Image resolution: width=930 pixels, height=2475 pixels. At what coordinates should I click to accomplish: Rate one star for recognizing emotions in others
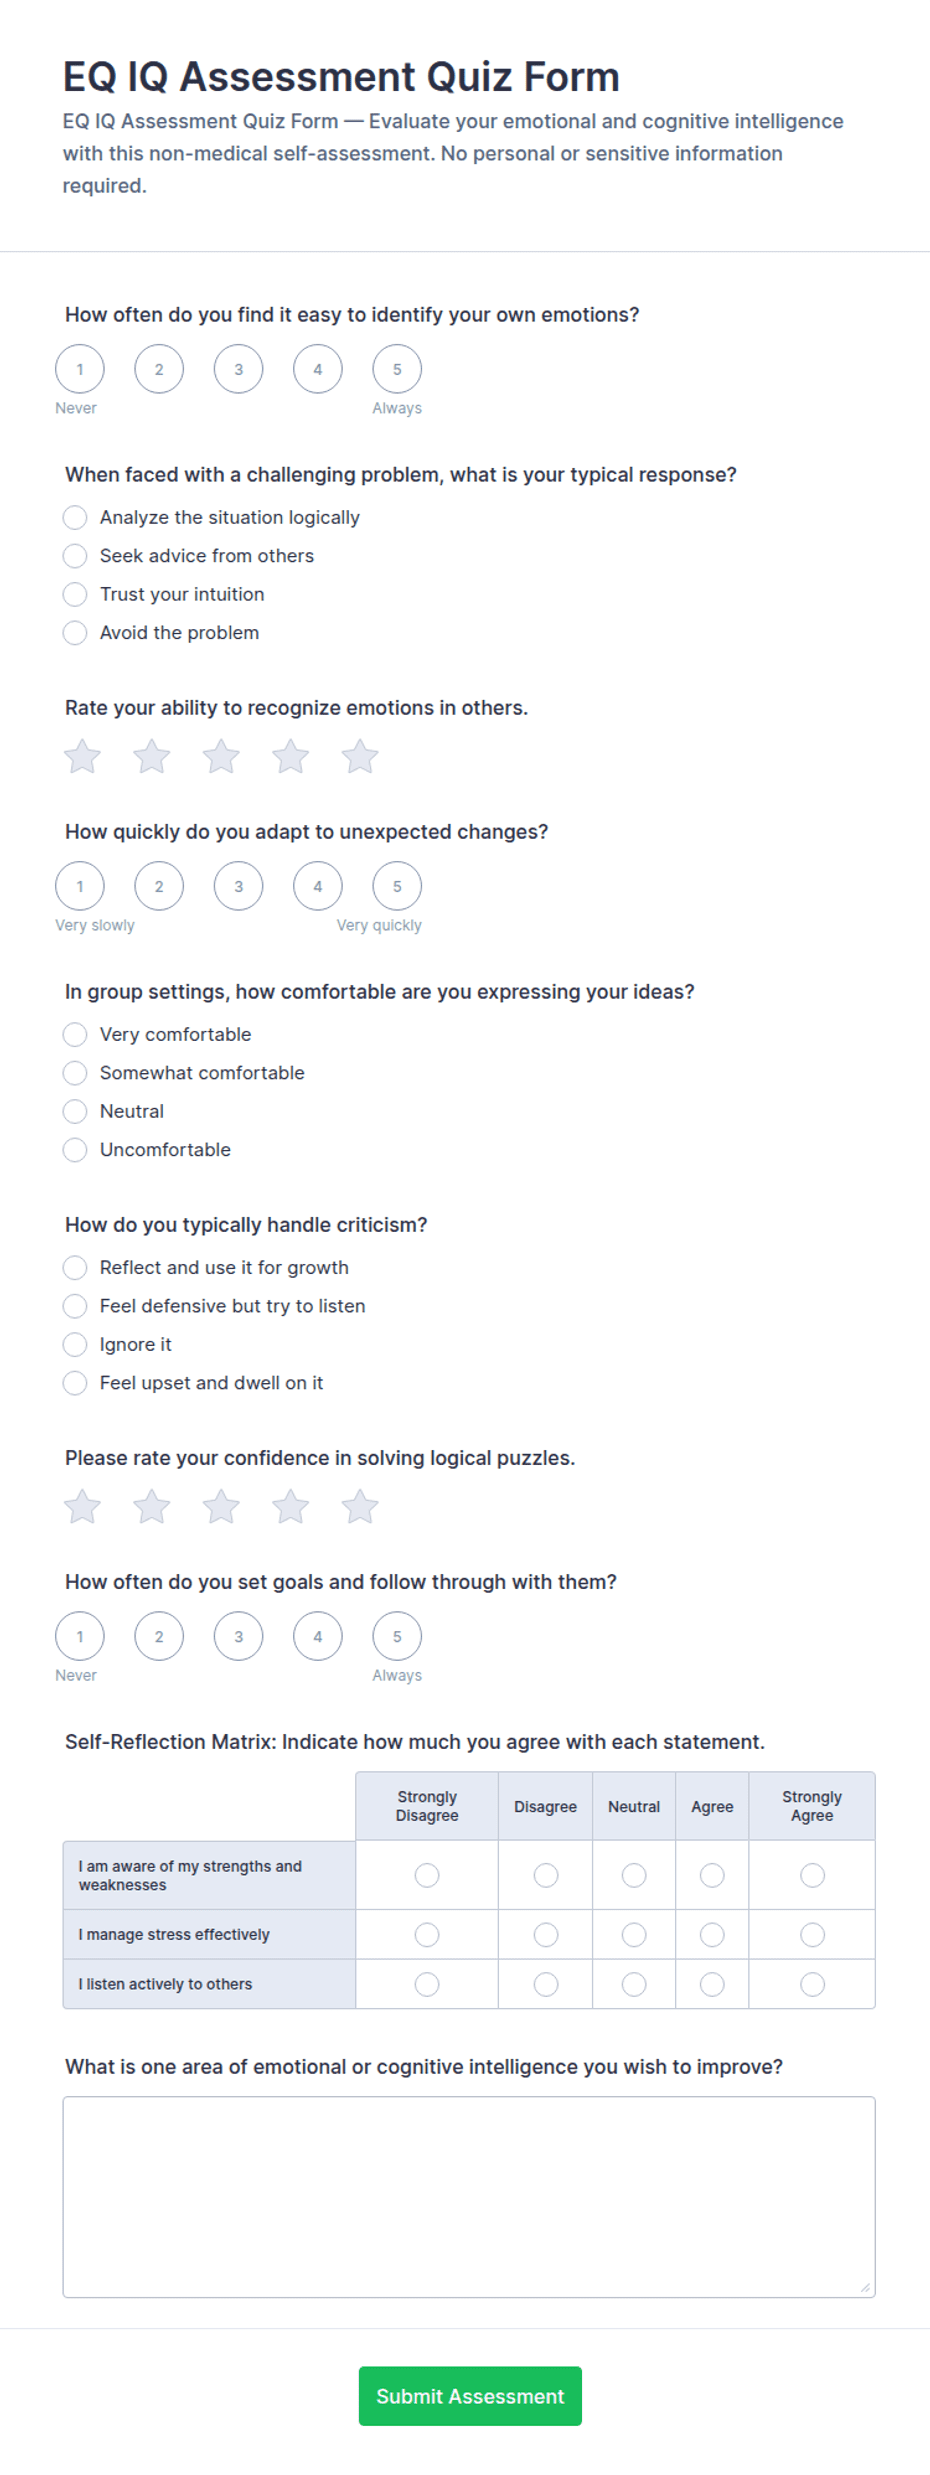(x=82, y=757)
